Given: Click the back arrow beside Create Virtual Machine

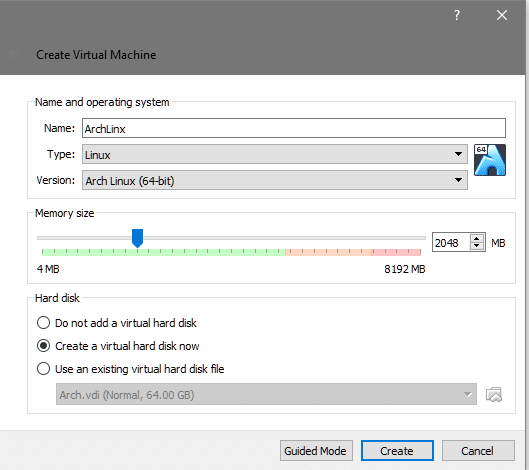Looking at the screenshot, I should pos(14,53).
